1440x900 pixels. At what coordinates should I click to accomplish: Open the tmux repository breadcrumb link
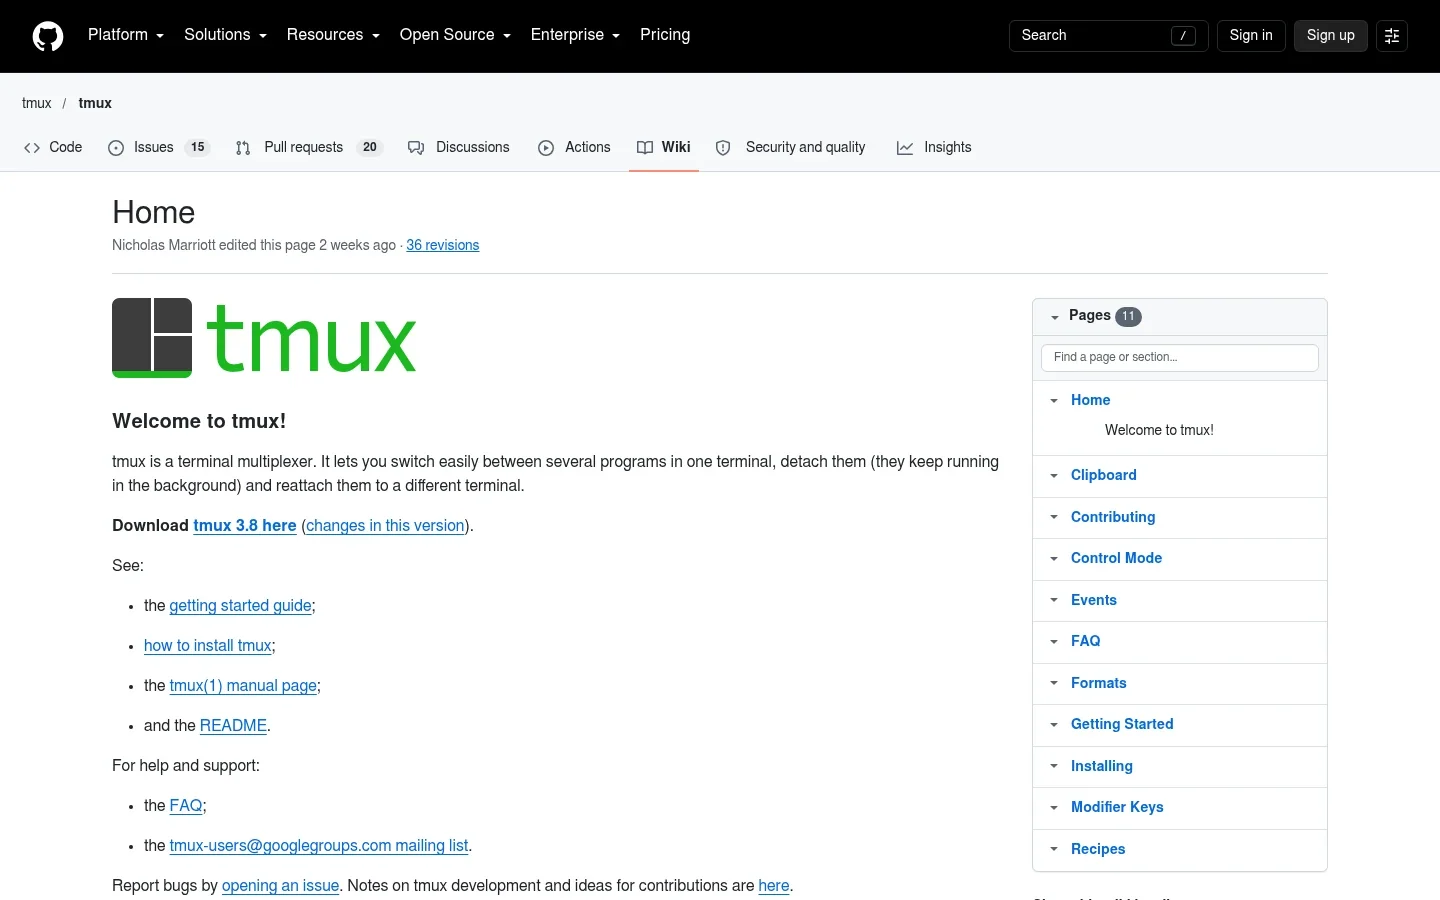pos(95,103)
